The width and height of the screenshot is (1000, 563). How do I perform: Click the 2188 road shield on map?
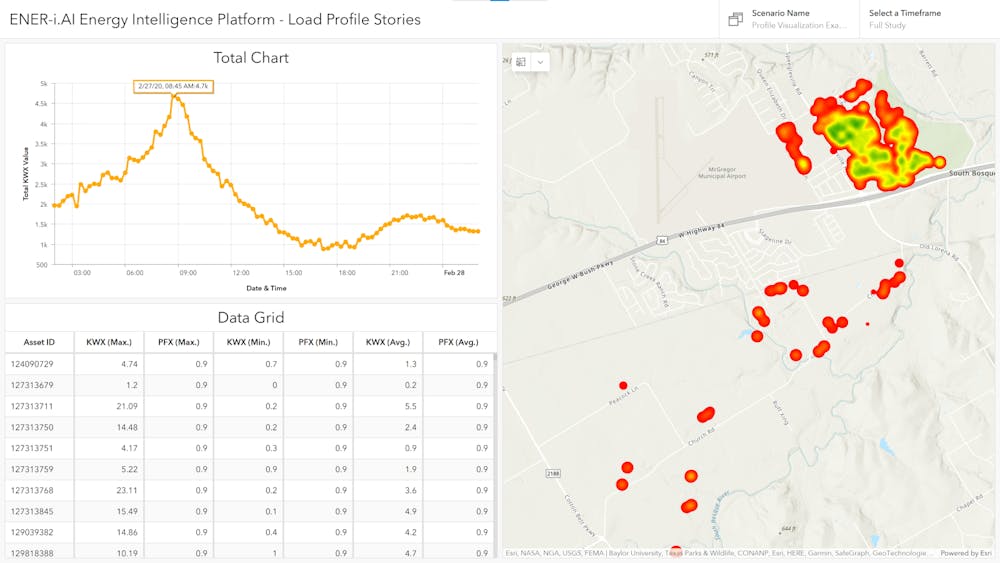(x=553, y=473)
